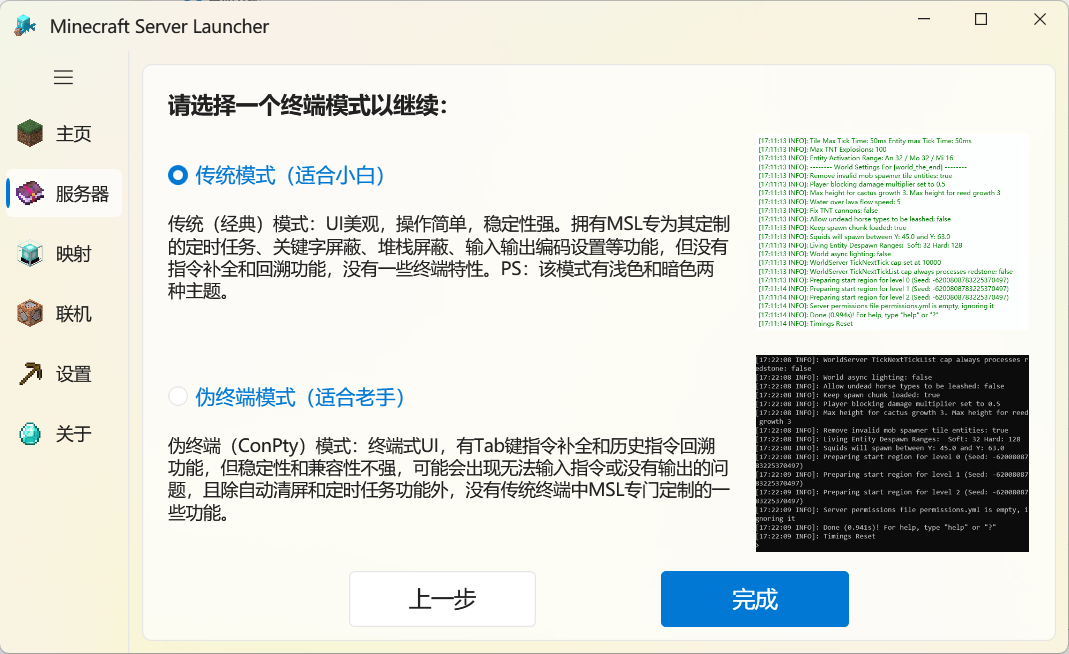Click the enchanted book 服务器 icon
Image resolution: width=1069 pixels, height=654 pixels.
click(31, 192)
